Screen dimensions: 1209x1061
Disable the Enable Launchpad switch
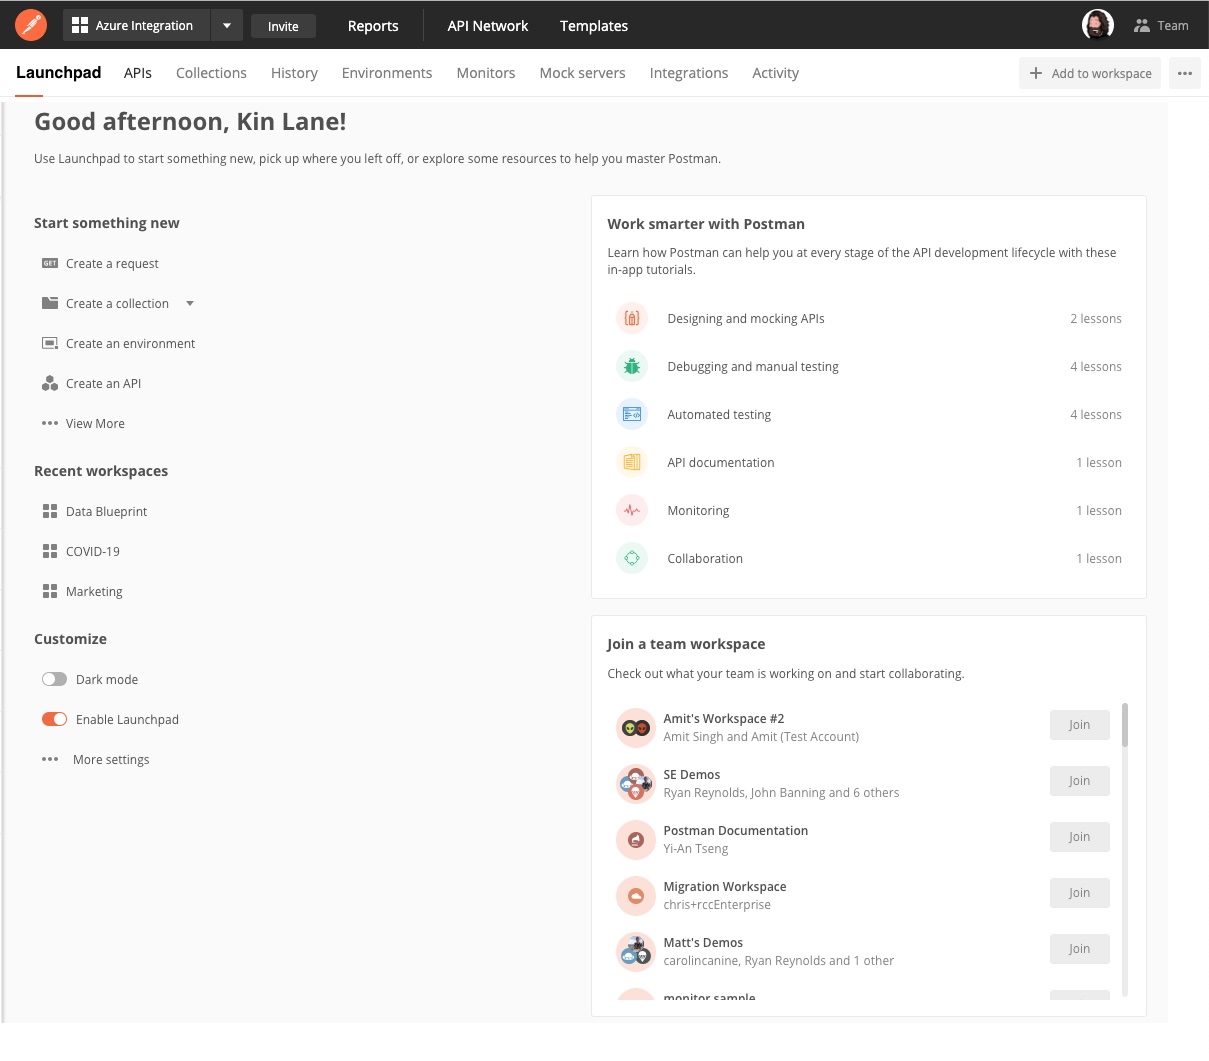[54, 719]
